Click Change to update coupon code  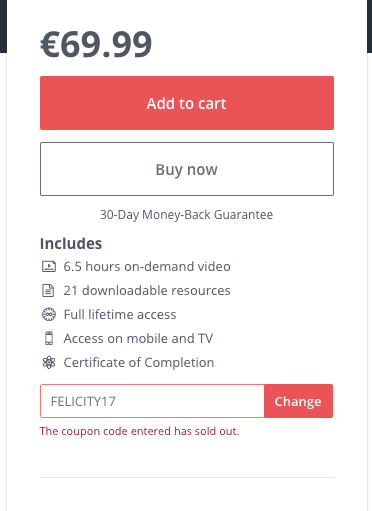[298, 401]
